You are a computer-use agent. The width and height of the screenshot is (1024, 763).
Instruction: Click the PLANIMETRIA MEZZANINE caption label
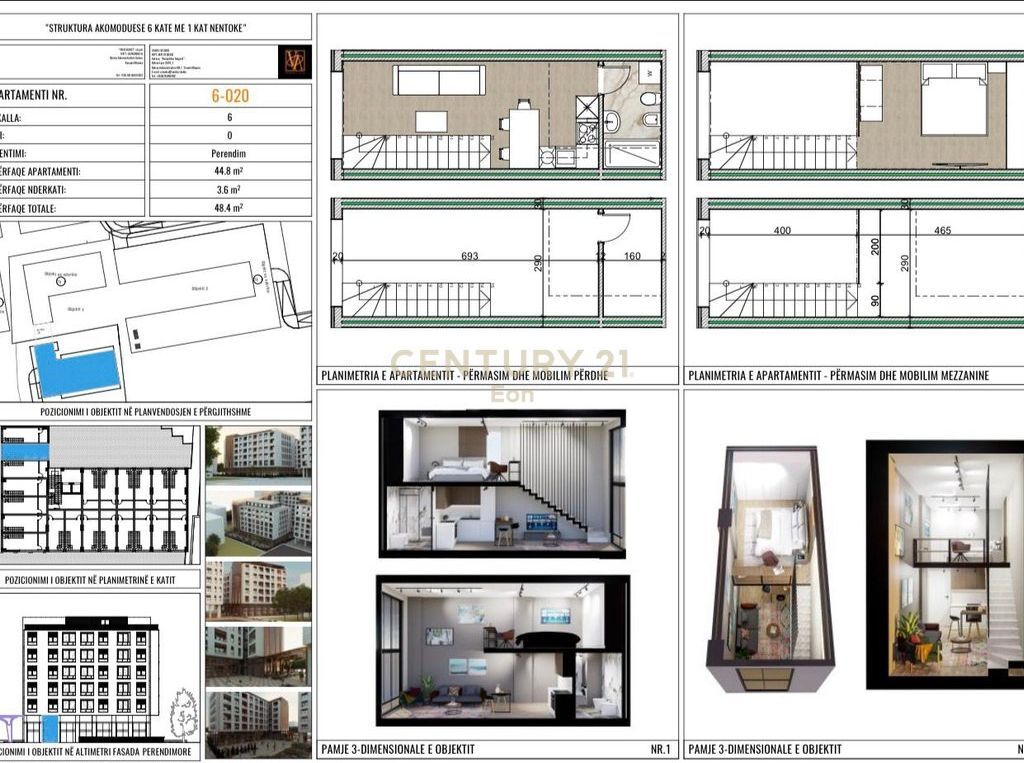click(839, 376)
